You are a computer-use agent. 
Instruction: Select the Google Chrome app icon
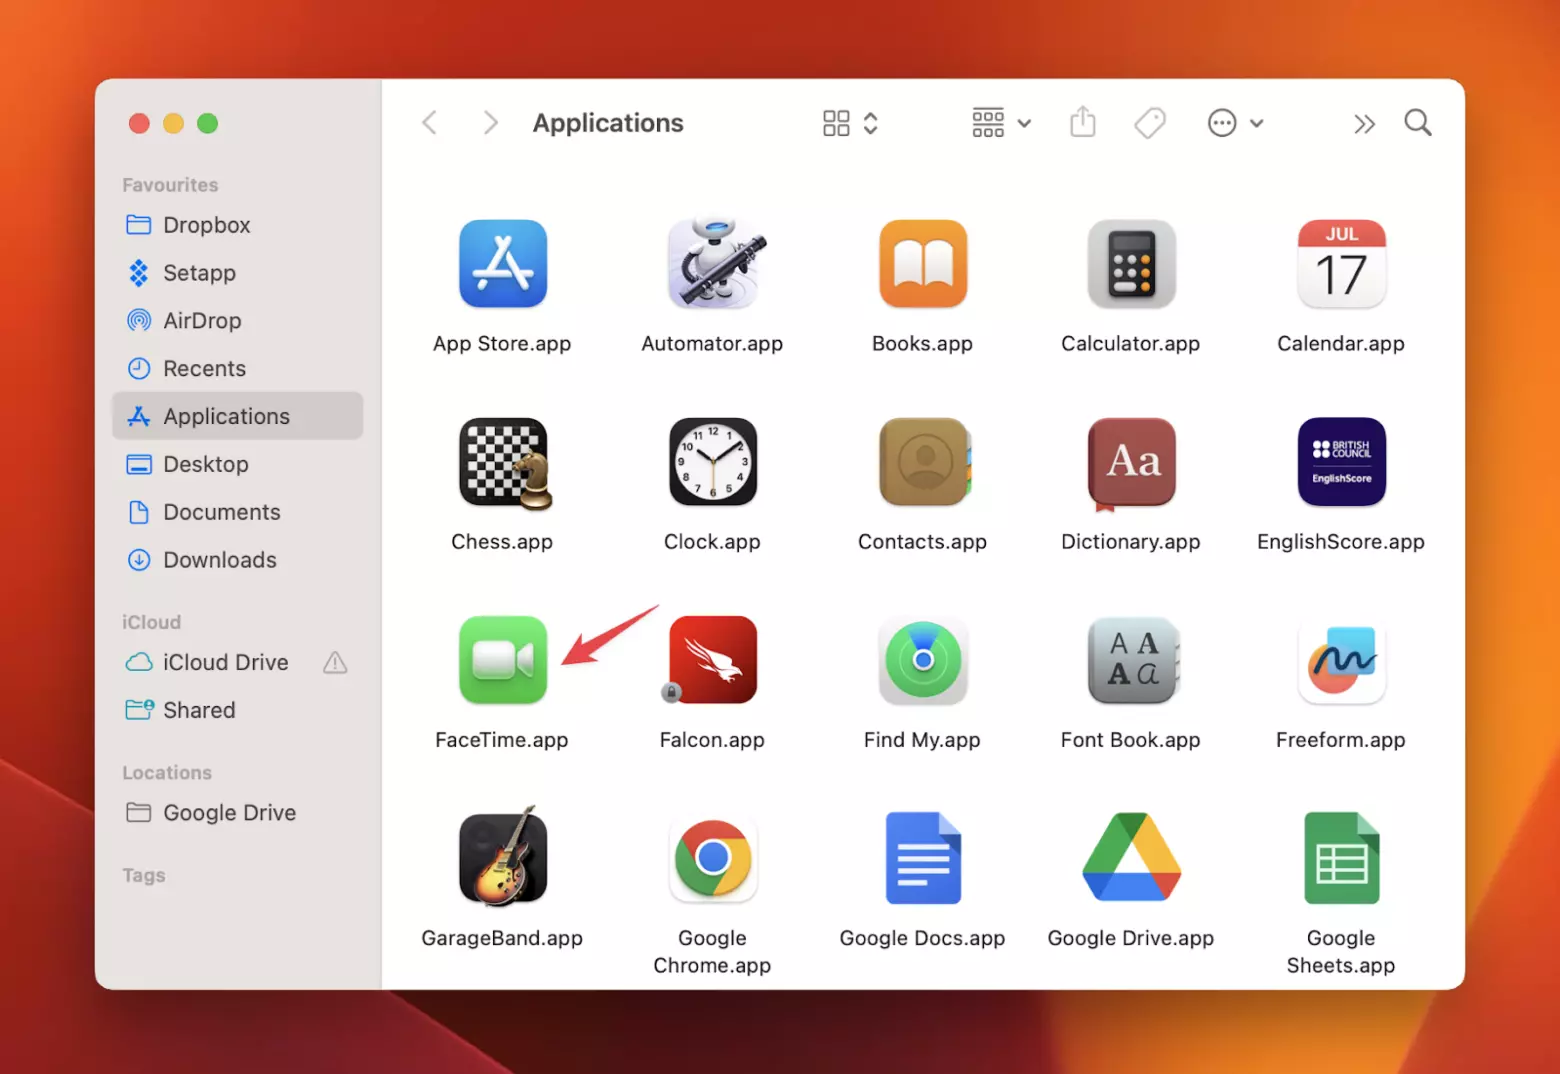tap(712, 858)
